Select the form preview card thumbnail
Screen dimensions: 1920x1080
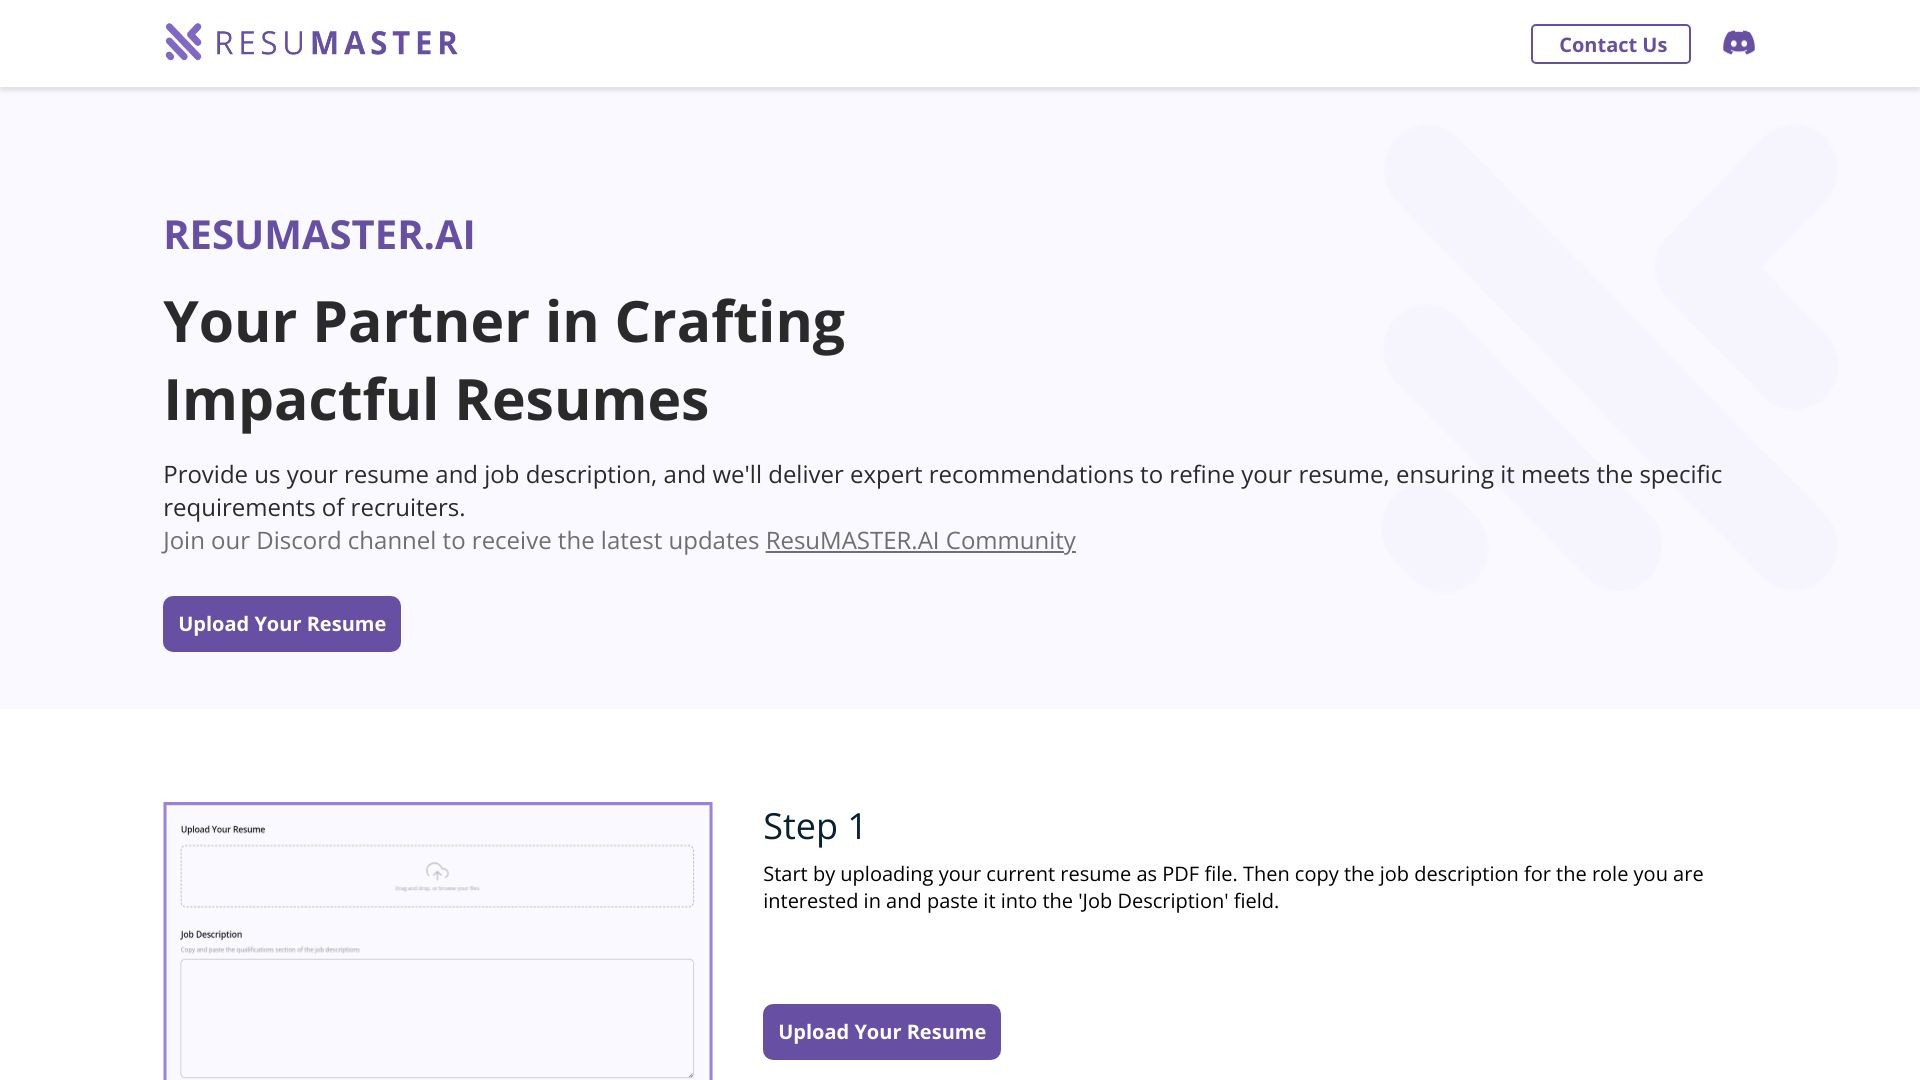pos(437,940)
